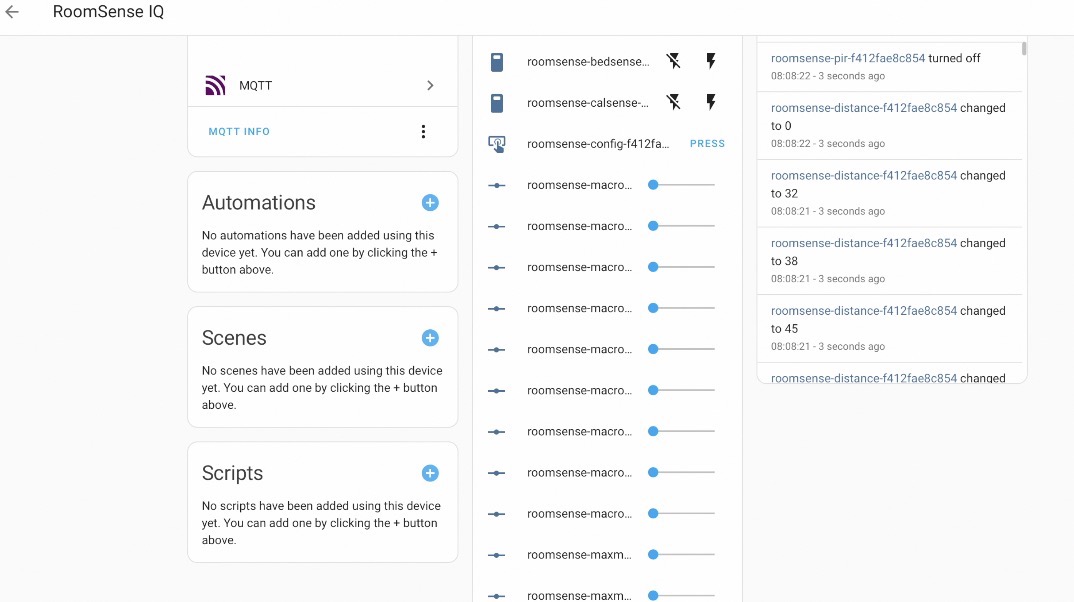Click the MQTT integration logo icon
The height and width of the screenshot is (602, 1074).
click(x=215, y=86)
